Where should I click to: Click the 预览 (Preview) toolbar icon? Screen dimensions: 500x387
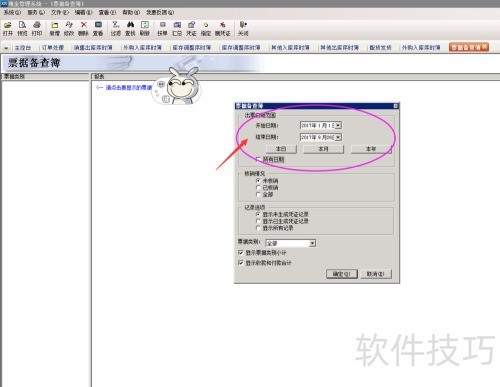pos(22,25)
